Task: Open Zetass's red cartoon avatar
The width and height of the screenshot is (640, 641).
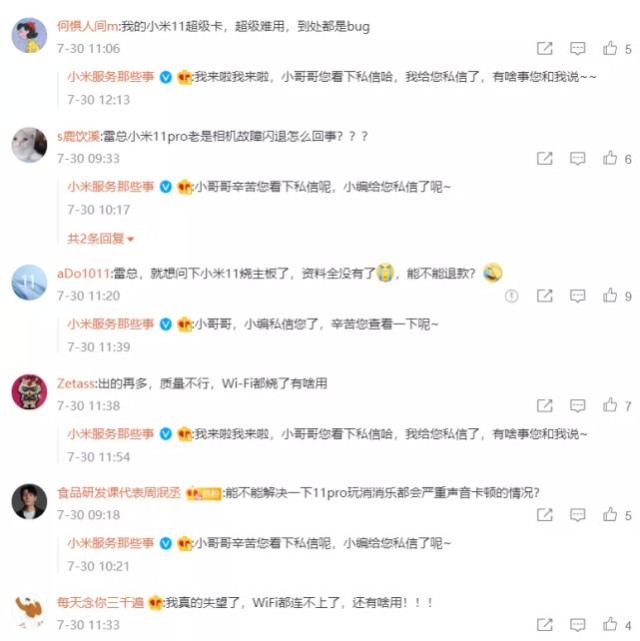Action: coord(29,392)
